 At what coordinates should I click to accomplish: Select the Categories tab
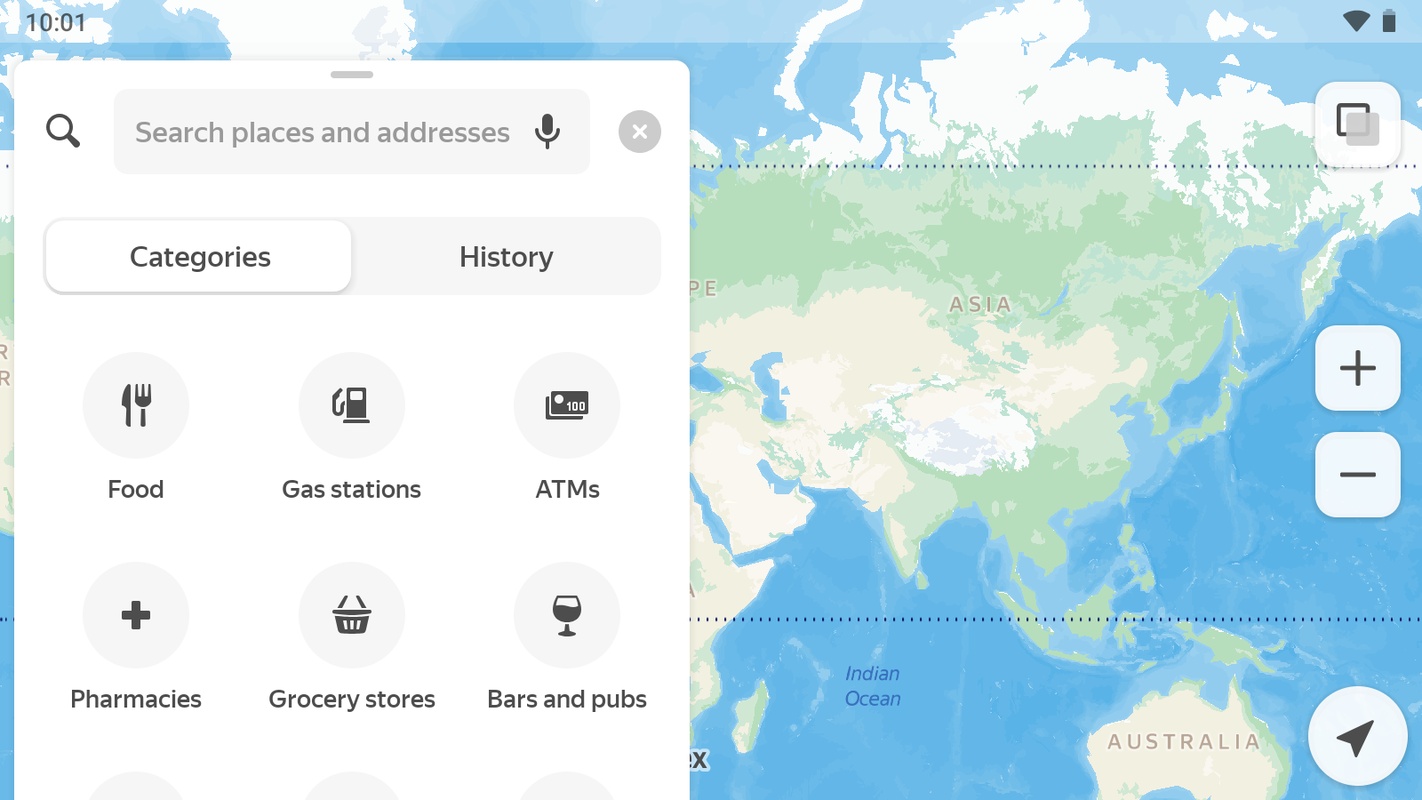click(200, 257)
